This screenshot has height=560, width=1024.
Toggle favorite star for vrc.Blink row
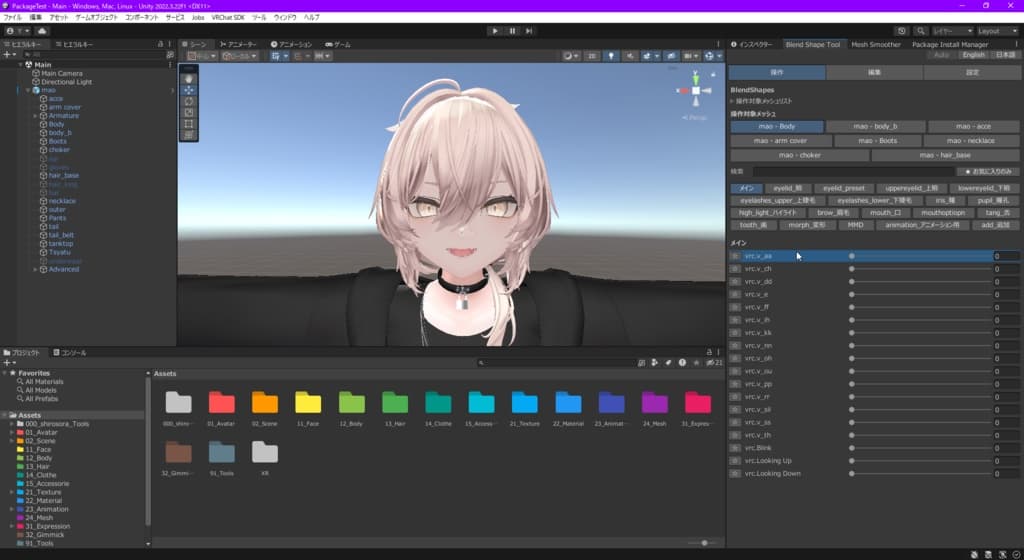point(735,448)
